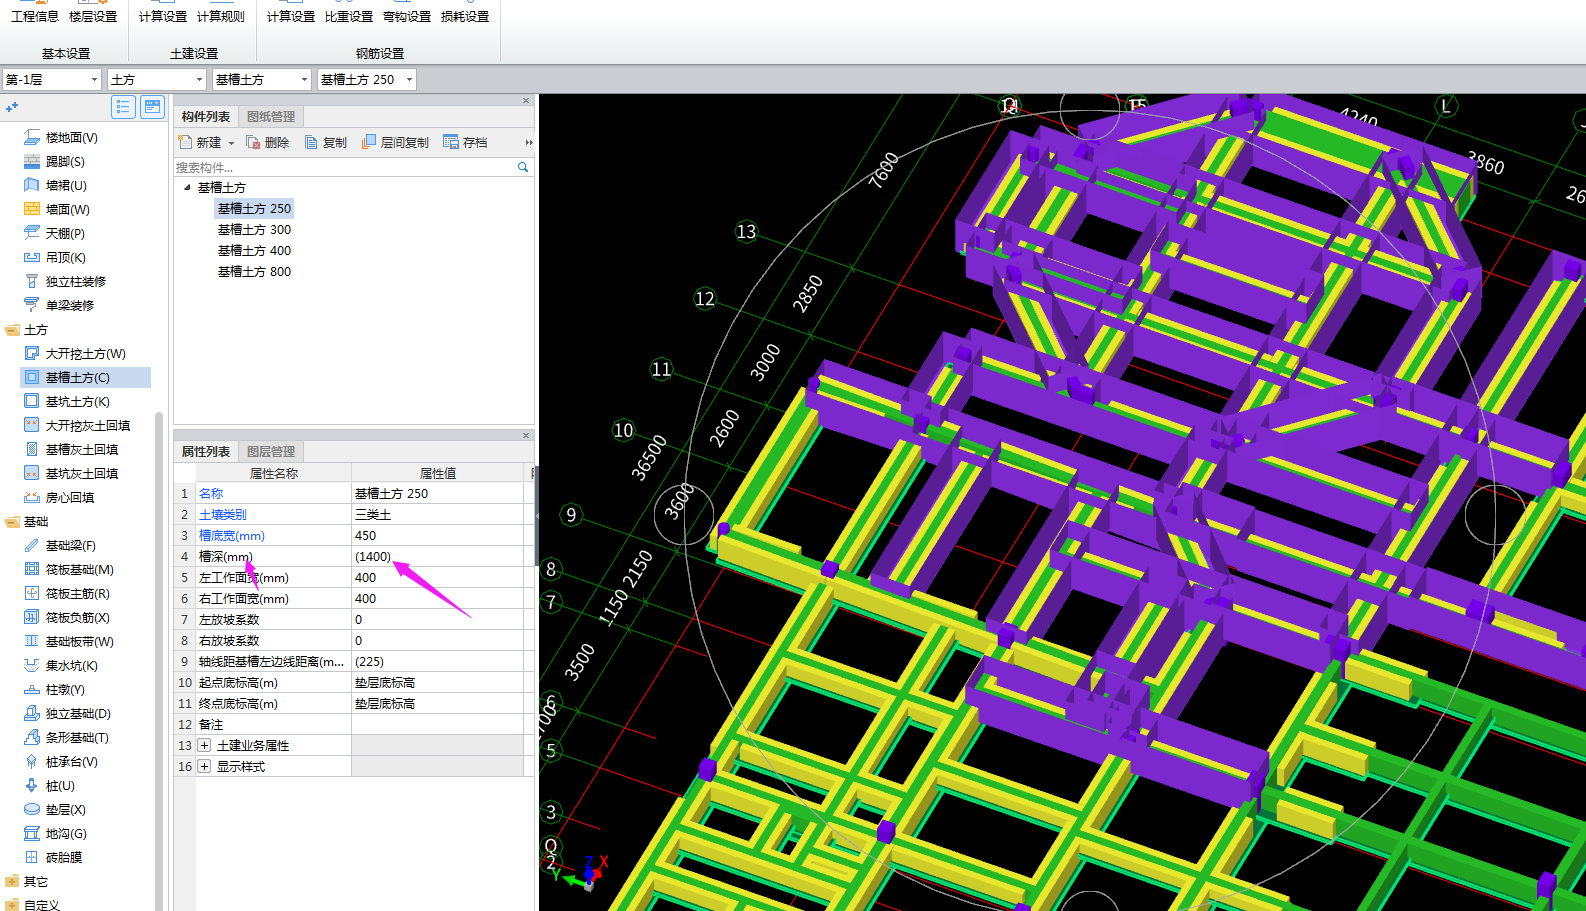1586x911 pixels.
Task: Select 基槽土方 800 in component list
Action: 254,272
